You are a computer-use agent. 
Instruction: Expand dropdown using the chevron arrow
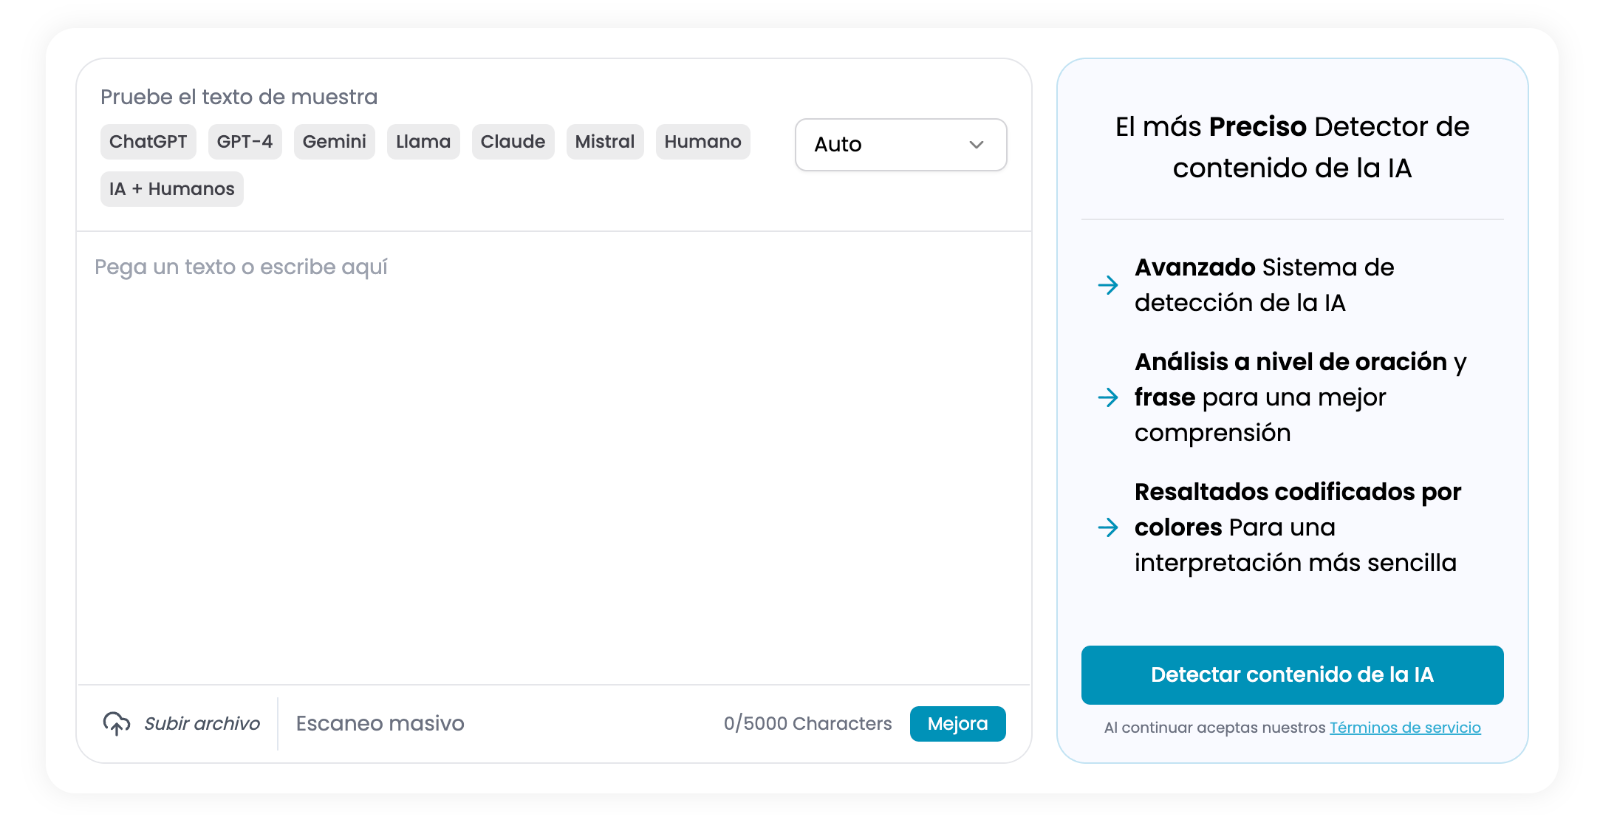[976, 145]
